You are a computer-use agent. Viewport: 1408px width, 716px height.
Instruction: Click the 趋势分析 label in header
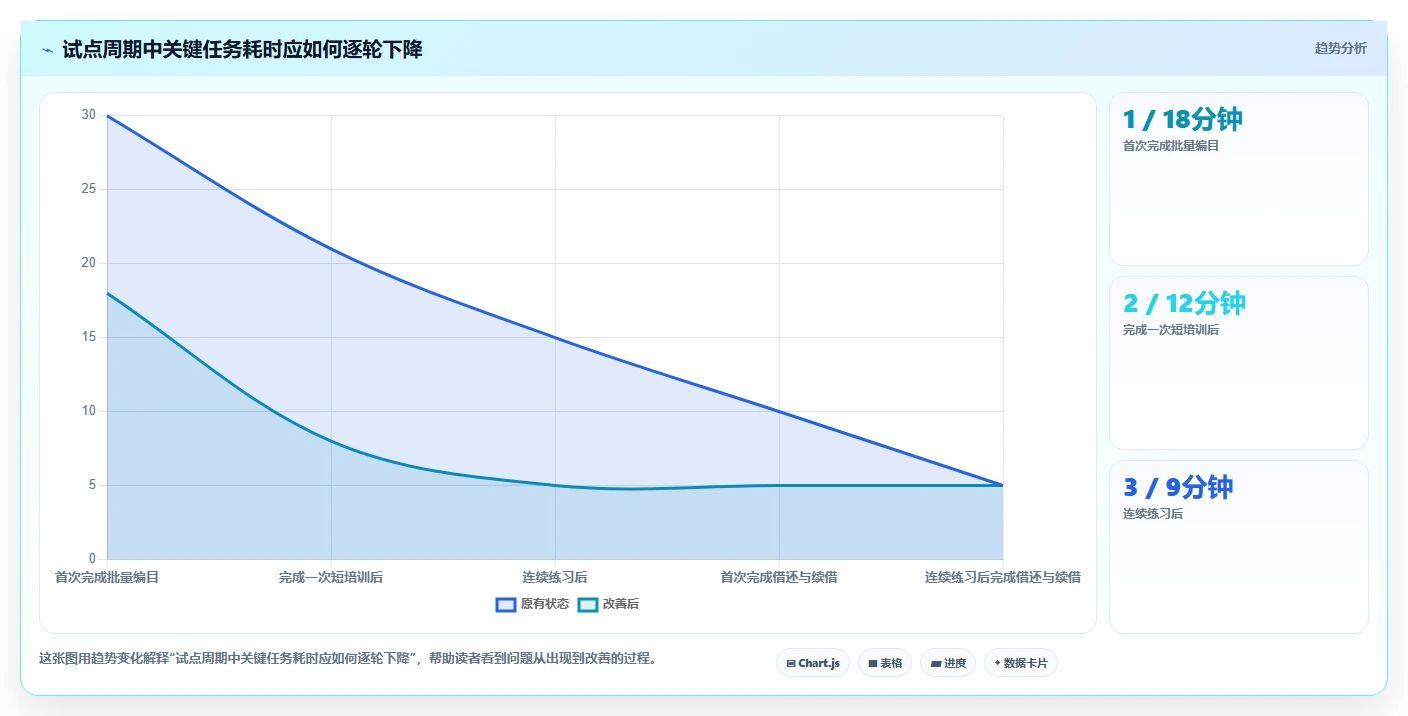(x=1340, y=48)
